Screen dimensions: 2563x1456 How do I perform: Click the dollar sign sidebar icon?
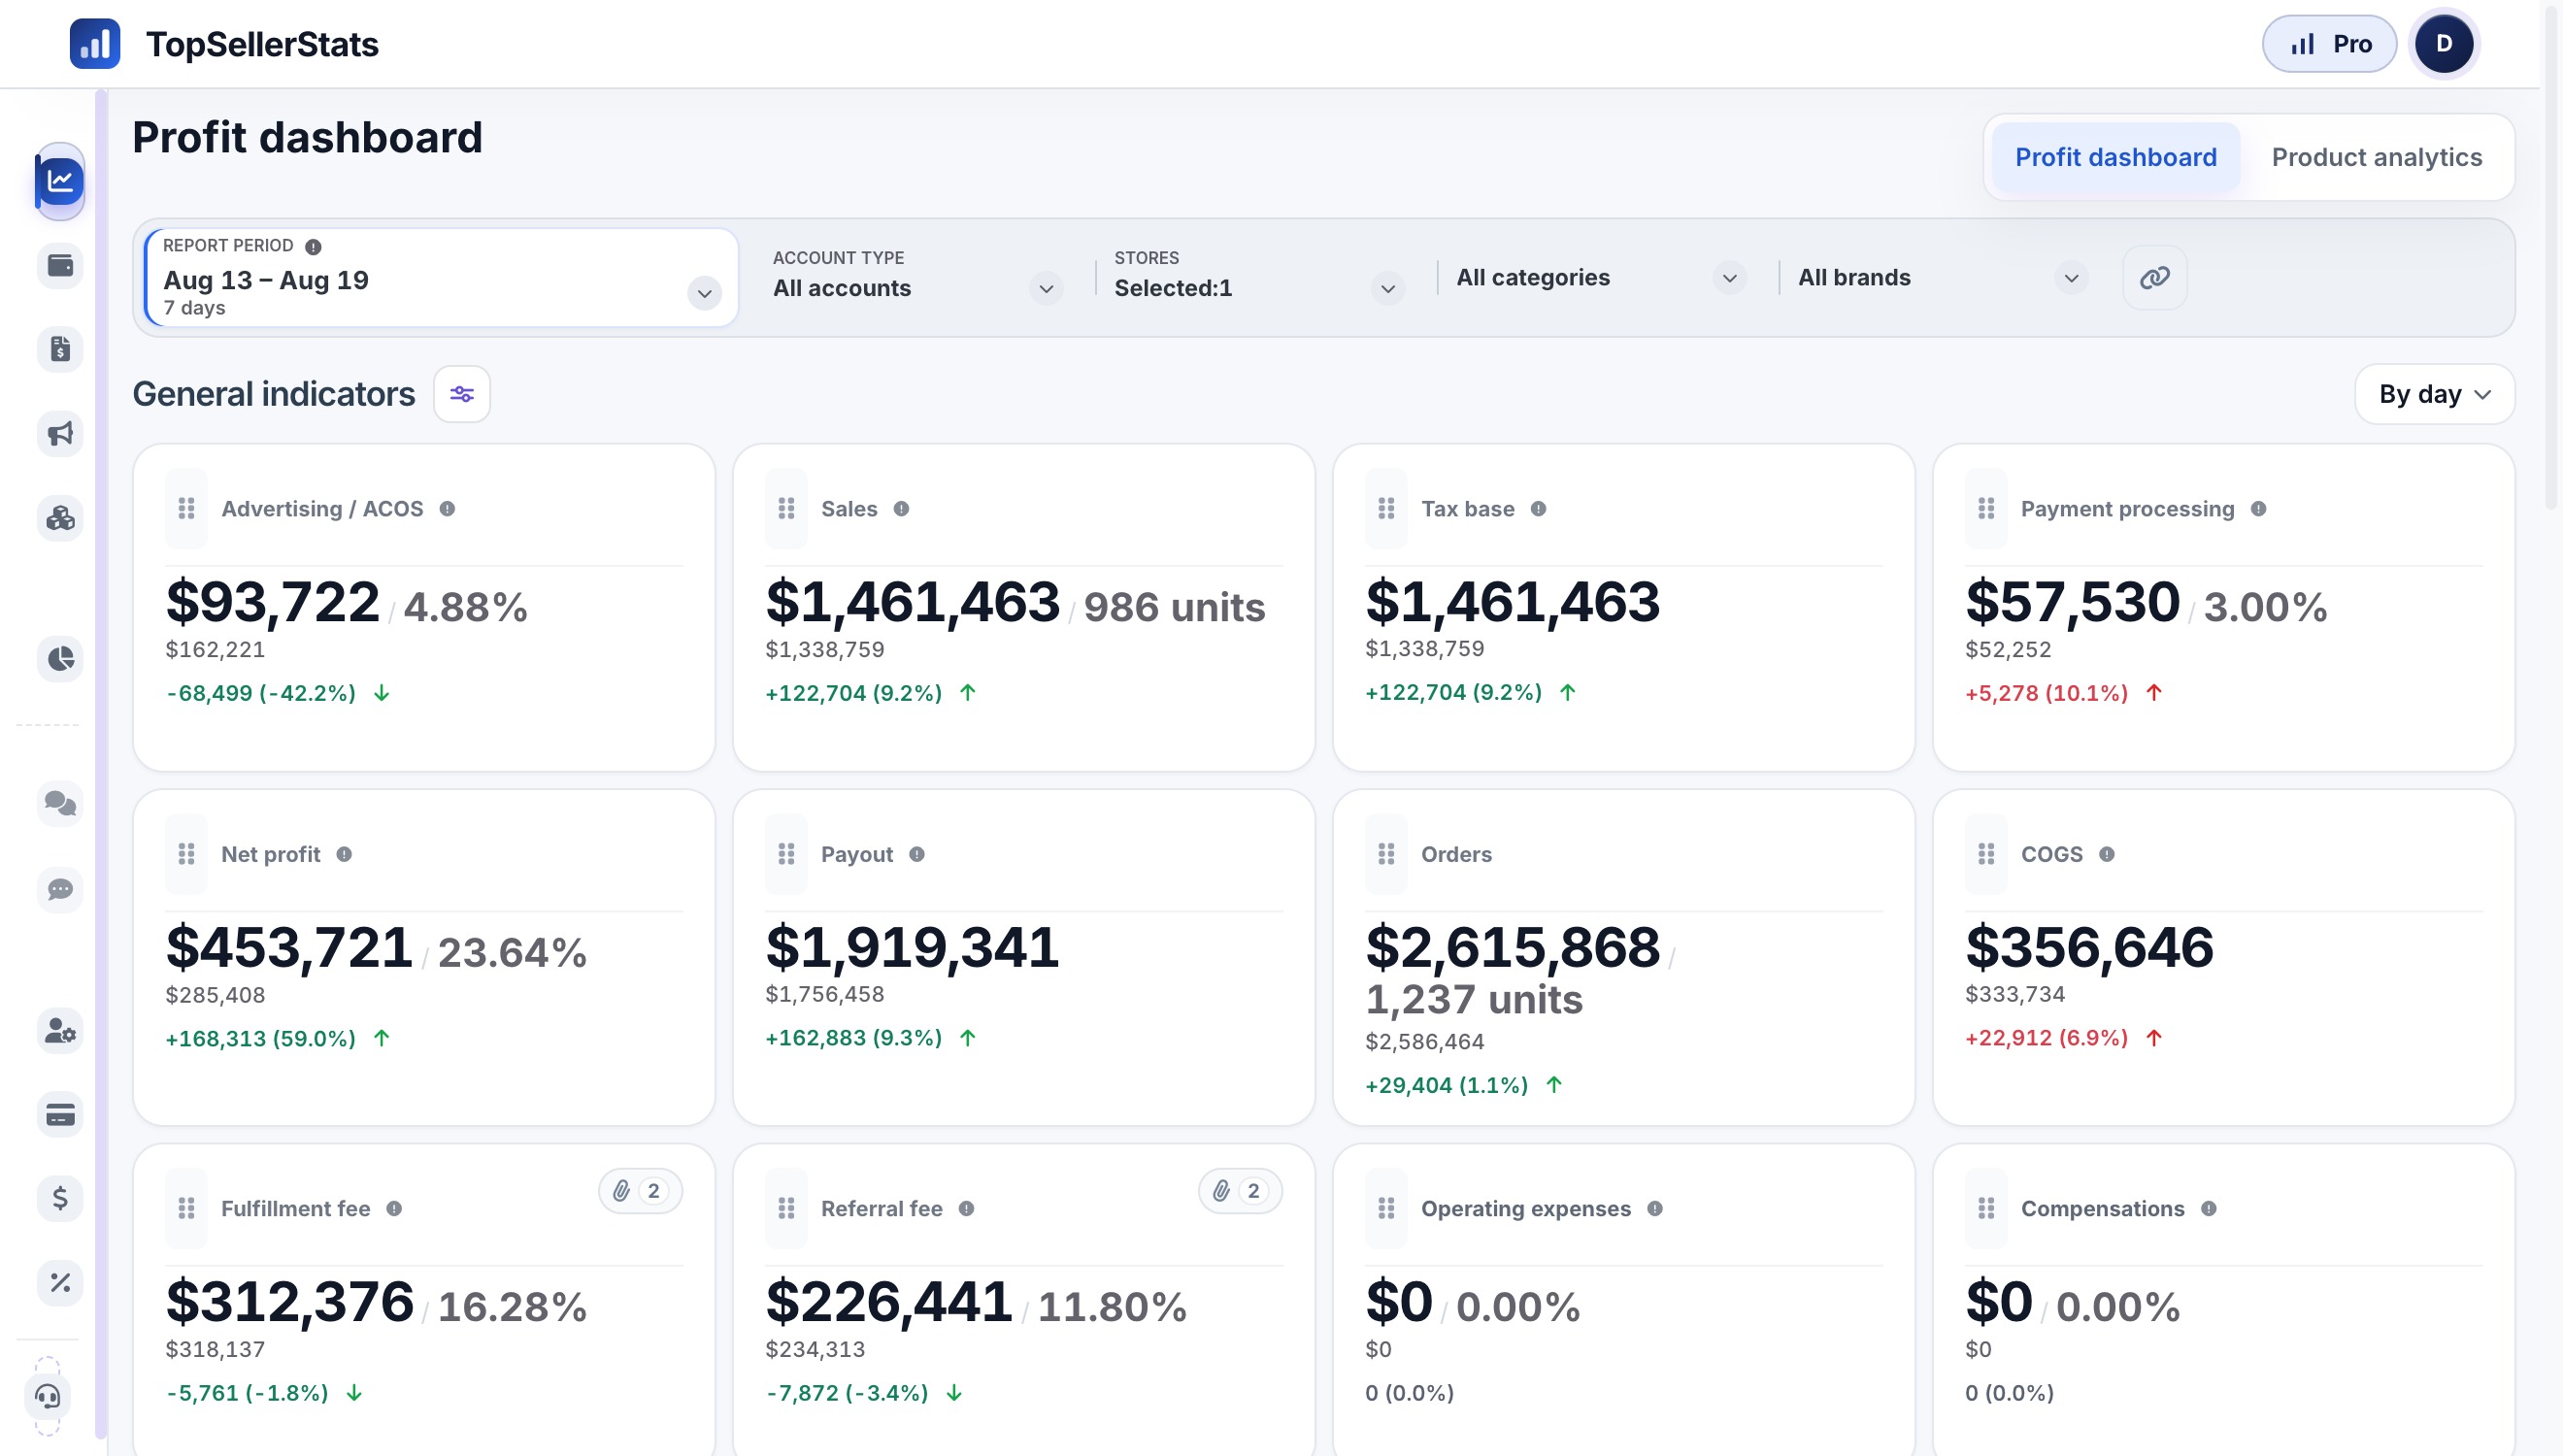coord(60,1198)
